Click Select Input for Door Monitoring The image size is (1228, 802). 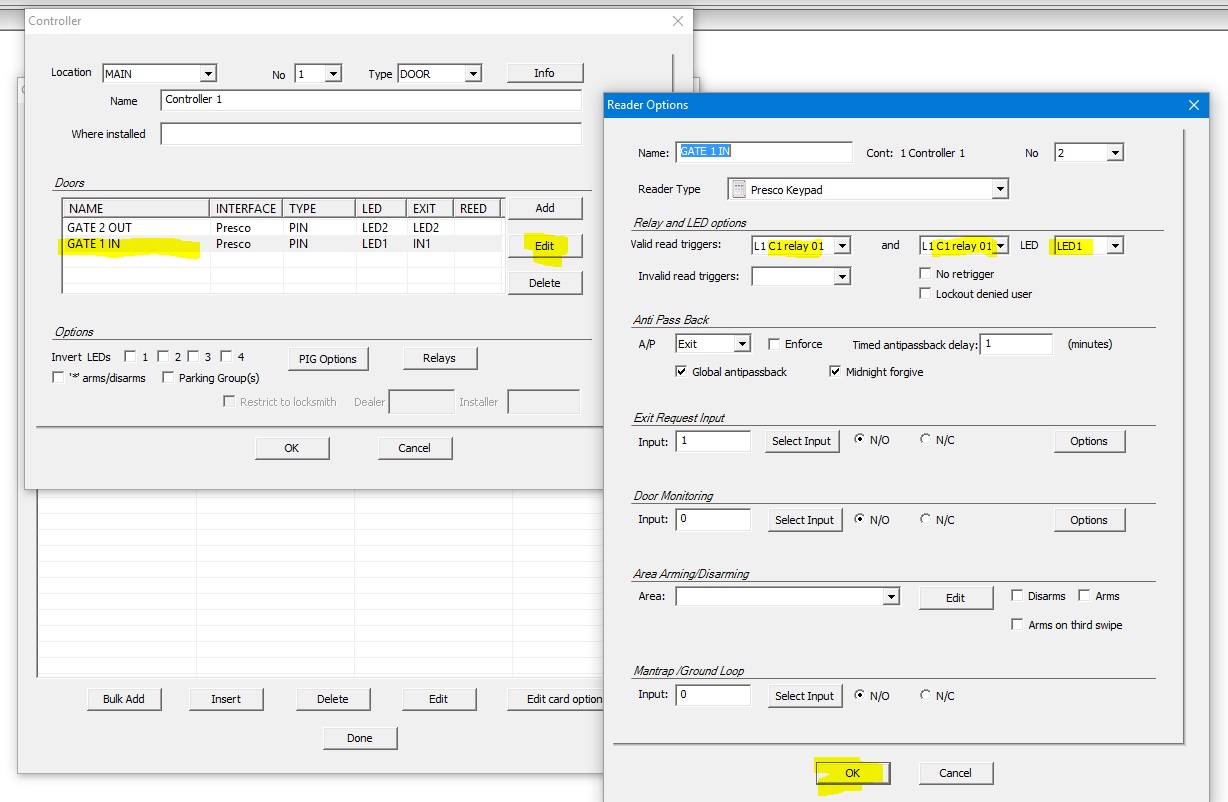pyautogui.click(x=804, y=520)
